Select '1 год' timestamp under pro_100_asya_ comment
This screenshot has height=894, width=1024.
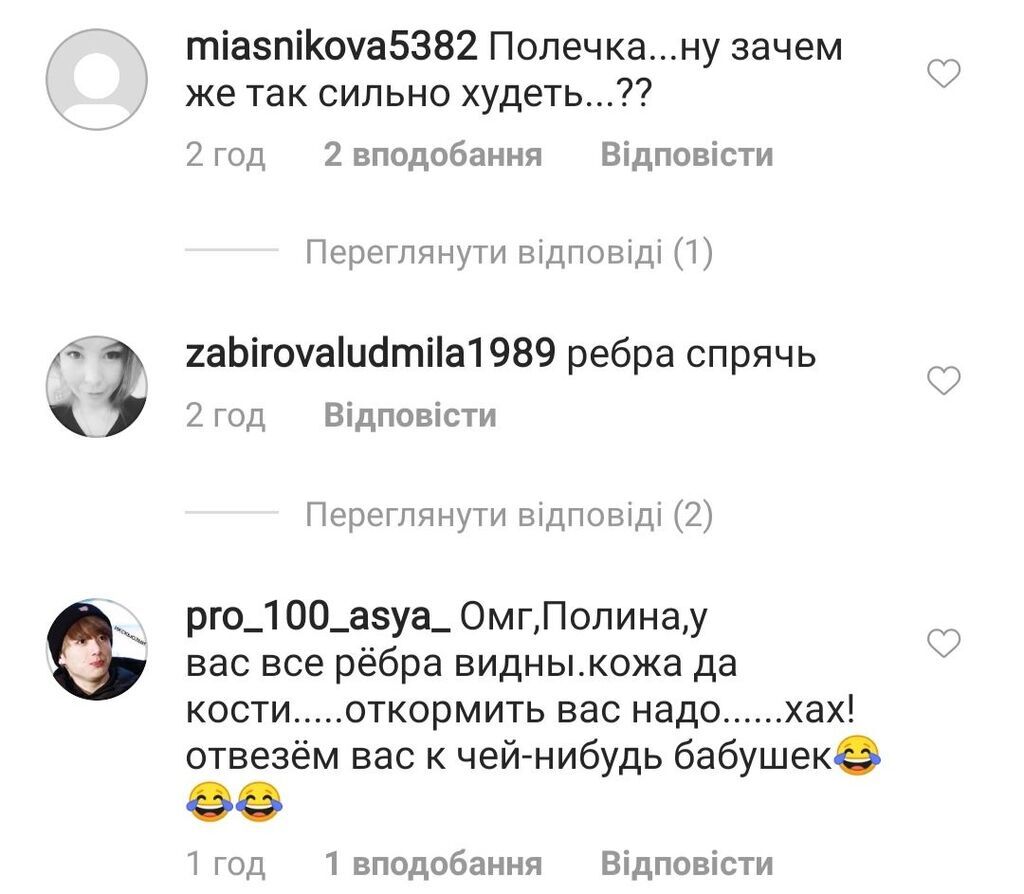[225, 864]
